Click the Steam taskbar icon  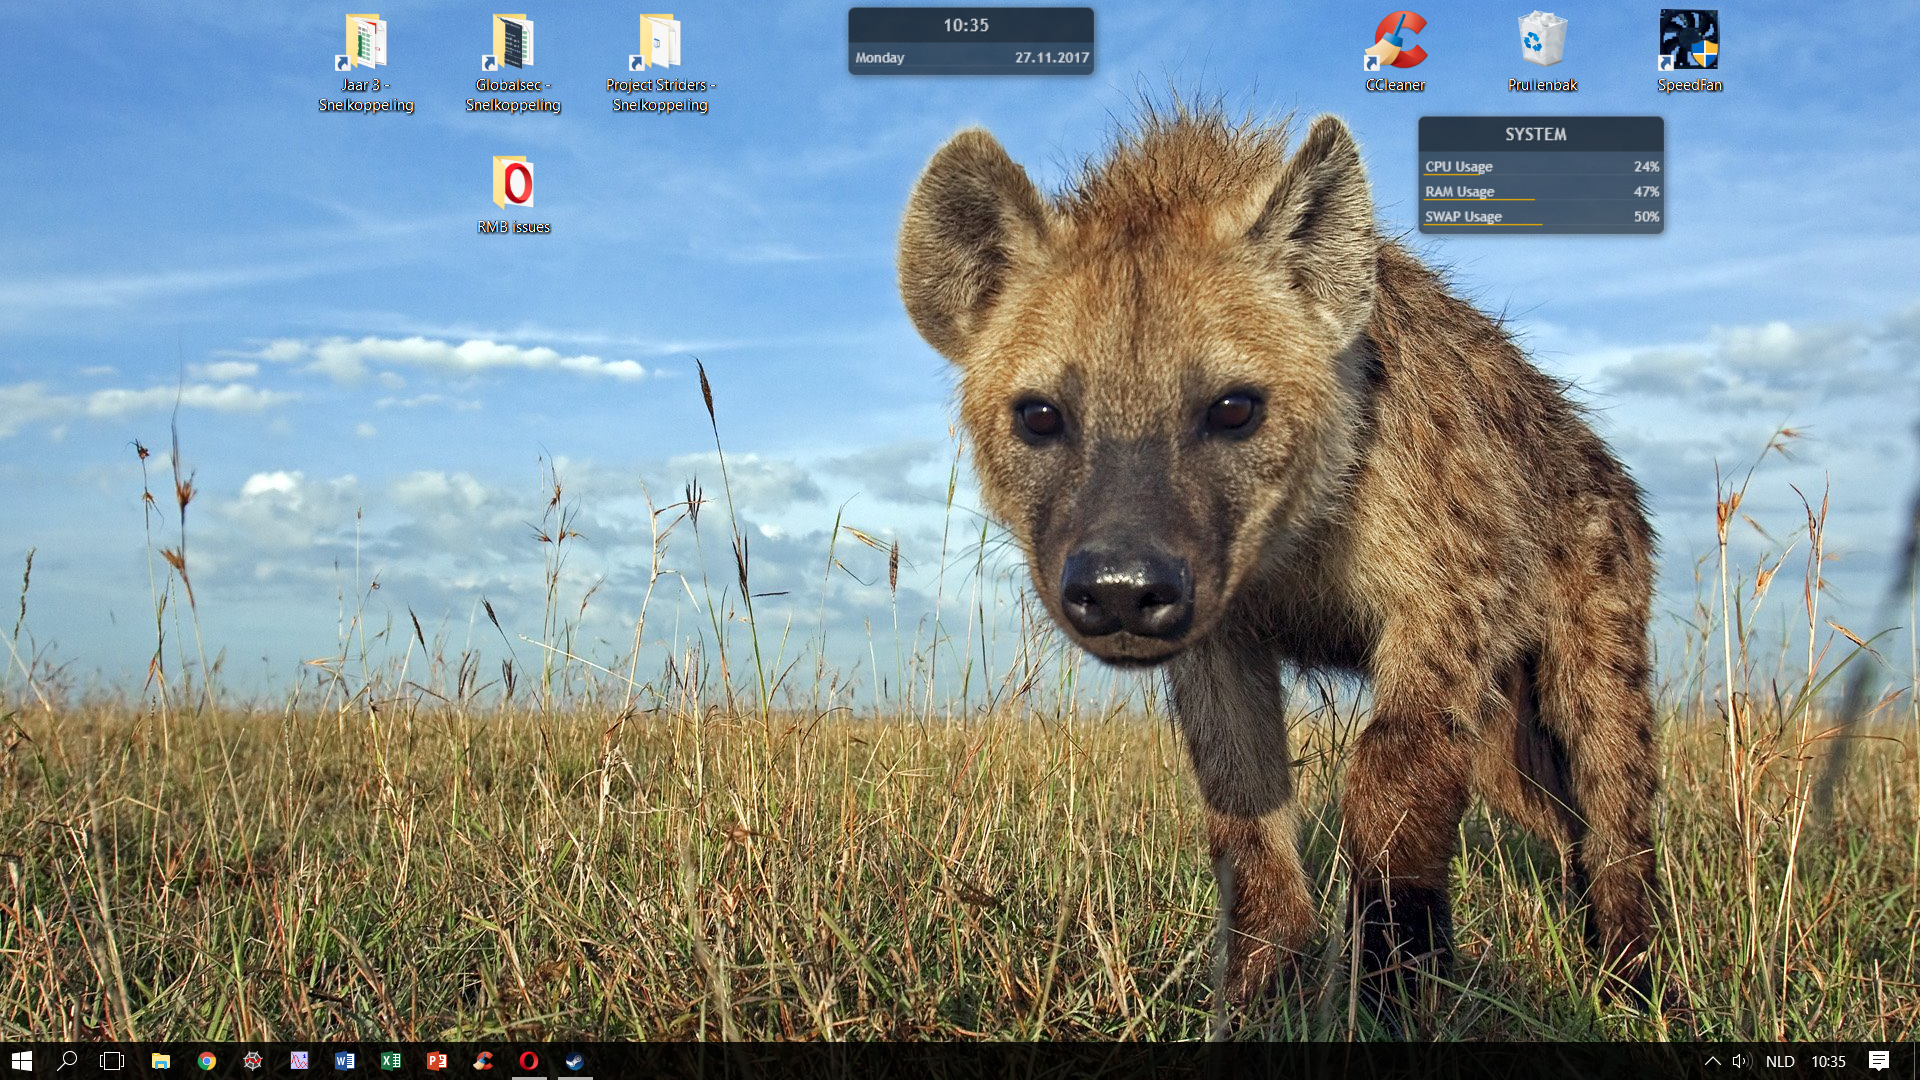[x=575, y=1061]
